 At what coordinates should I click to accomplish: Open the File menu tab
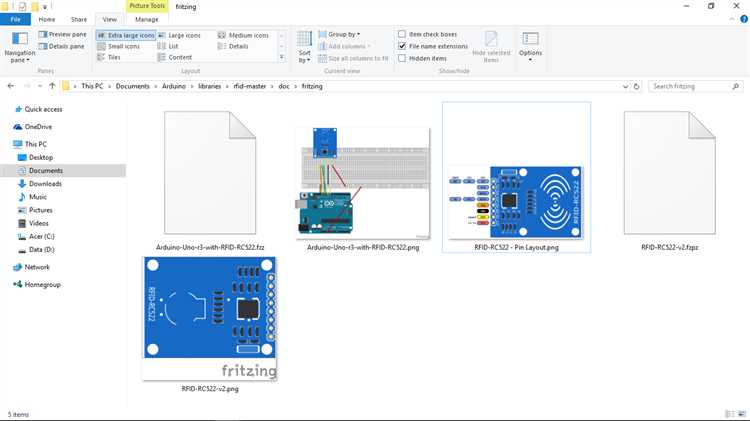point(15,20)
